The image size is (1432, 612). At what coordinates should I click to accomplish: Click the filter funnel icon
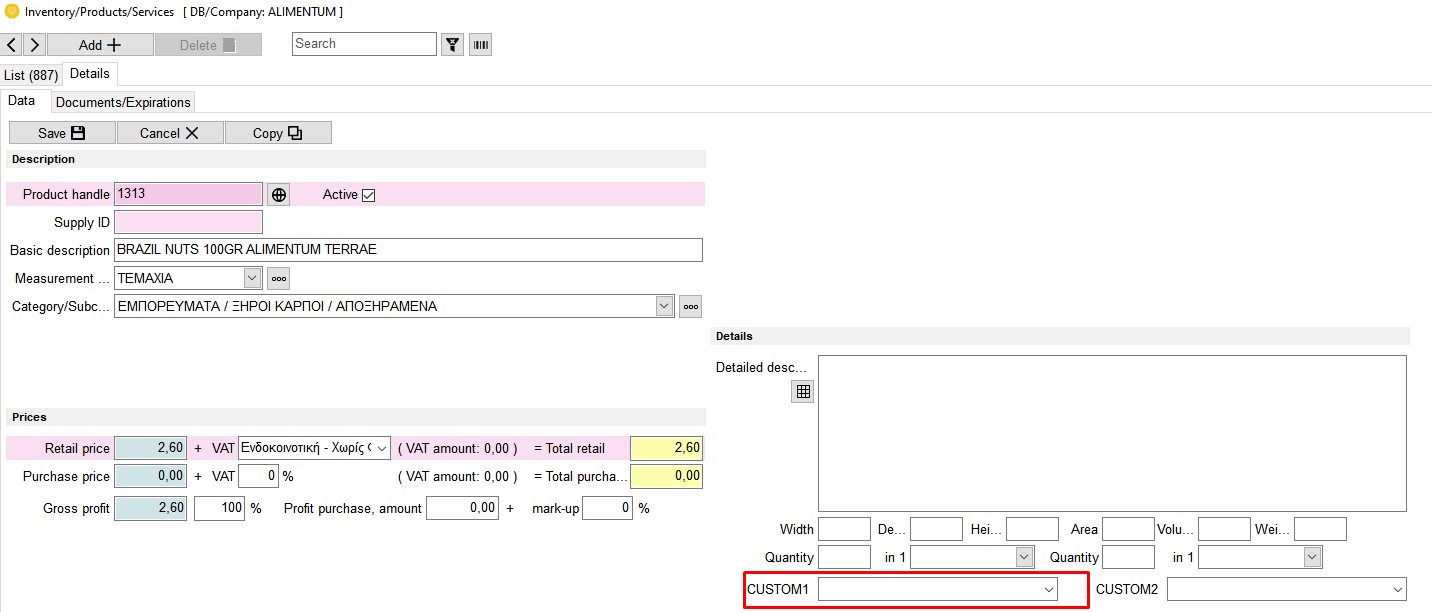tap(453, 45)
